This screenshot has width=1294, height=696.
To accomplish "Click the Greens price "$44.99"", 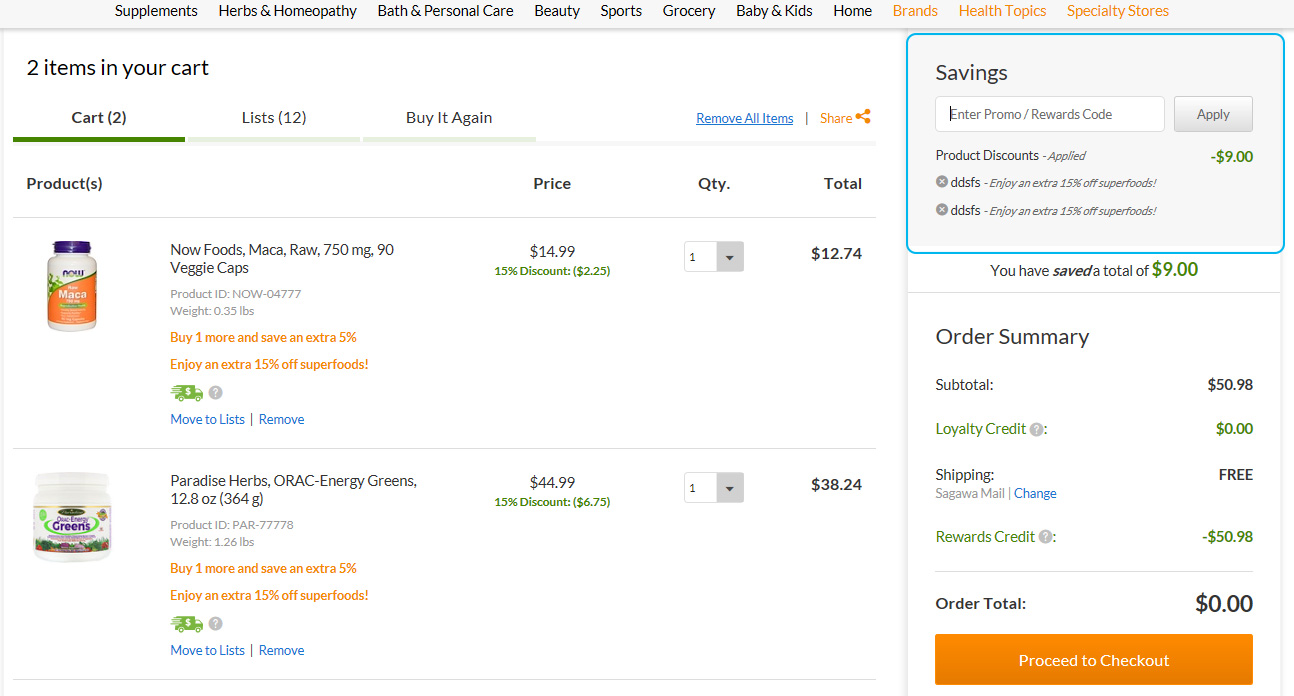I will pyautogui.click(x=552, y=483).
